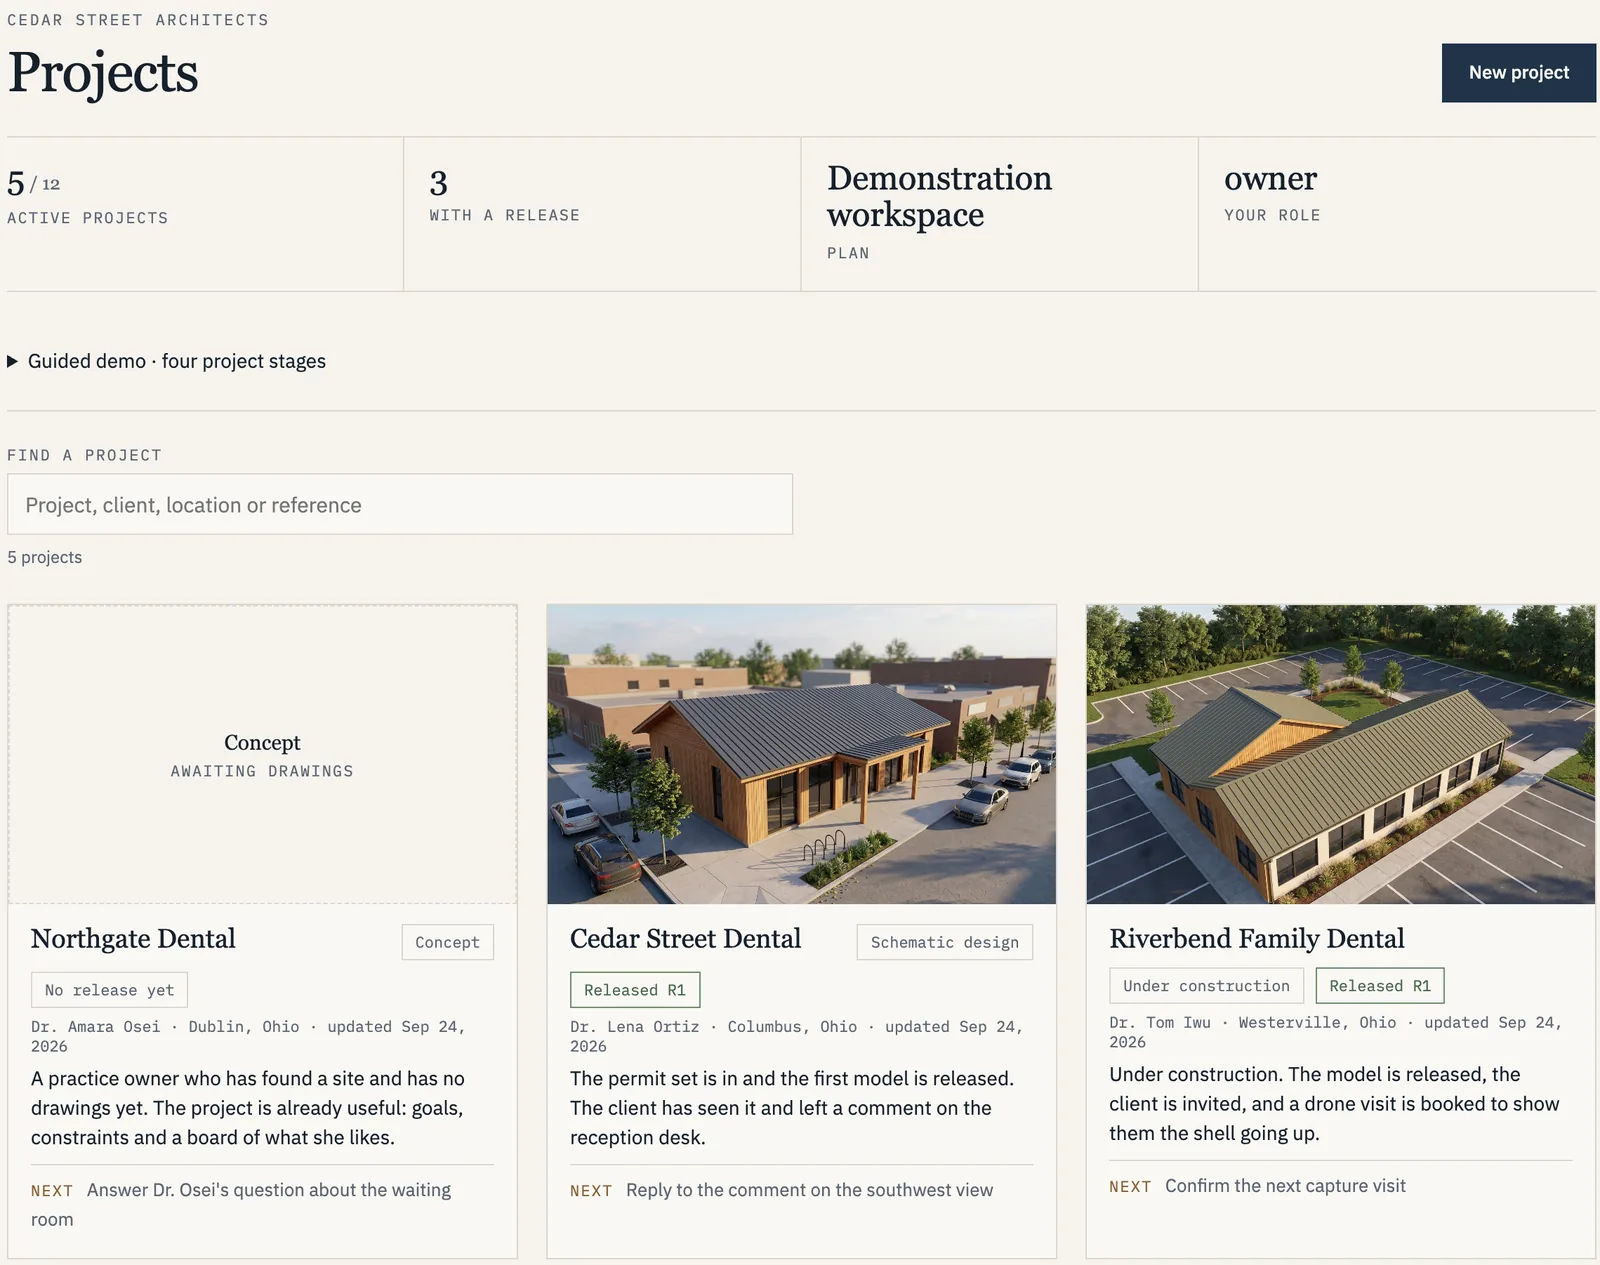
Task: Click the Dr. Tom Iwu metadata line
Action: point(1335,1032)
